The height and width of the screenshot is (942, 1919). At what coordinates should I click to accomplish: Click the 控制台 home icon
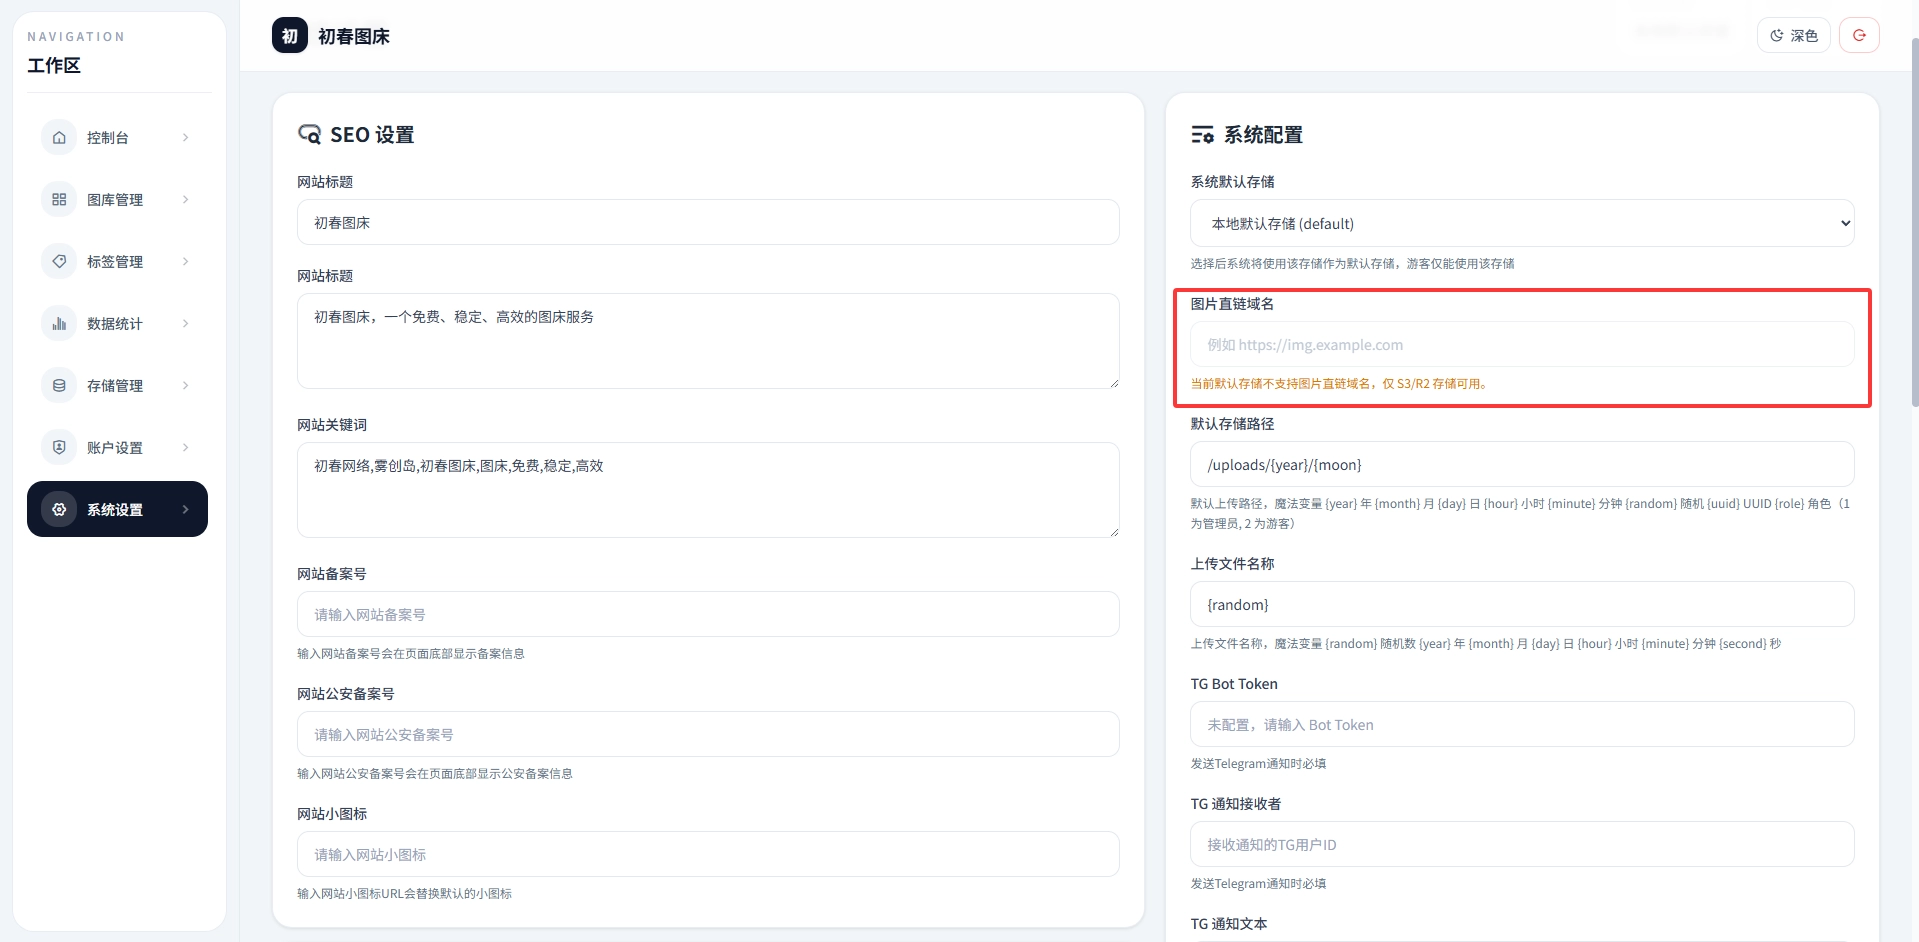[x=59, y=137]
